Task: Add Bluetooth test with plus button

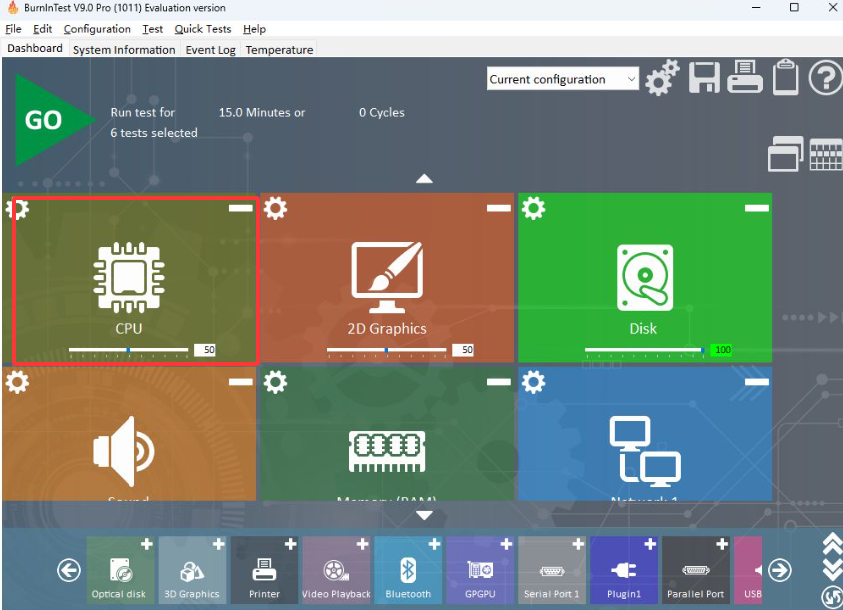Action: 434,545
